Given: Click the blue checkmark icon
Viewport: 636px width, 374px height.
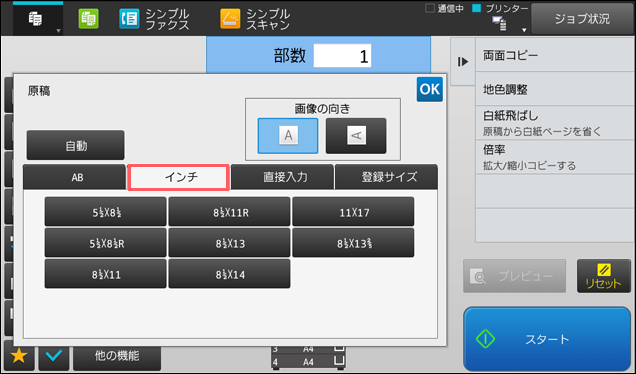Looking at the screenshot, I should 54,356.
